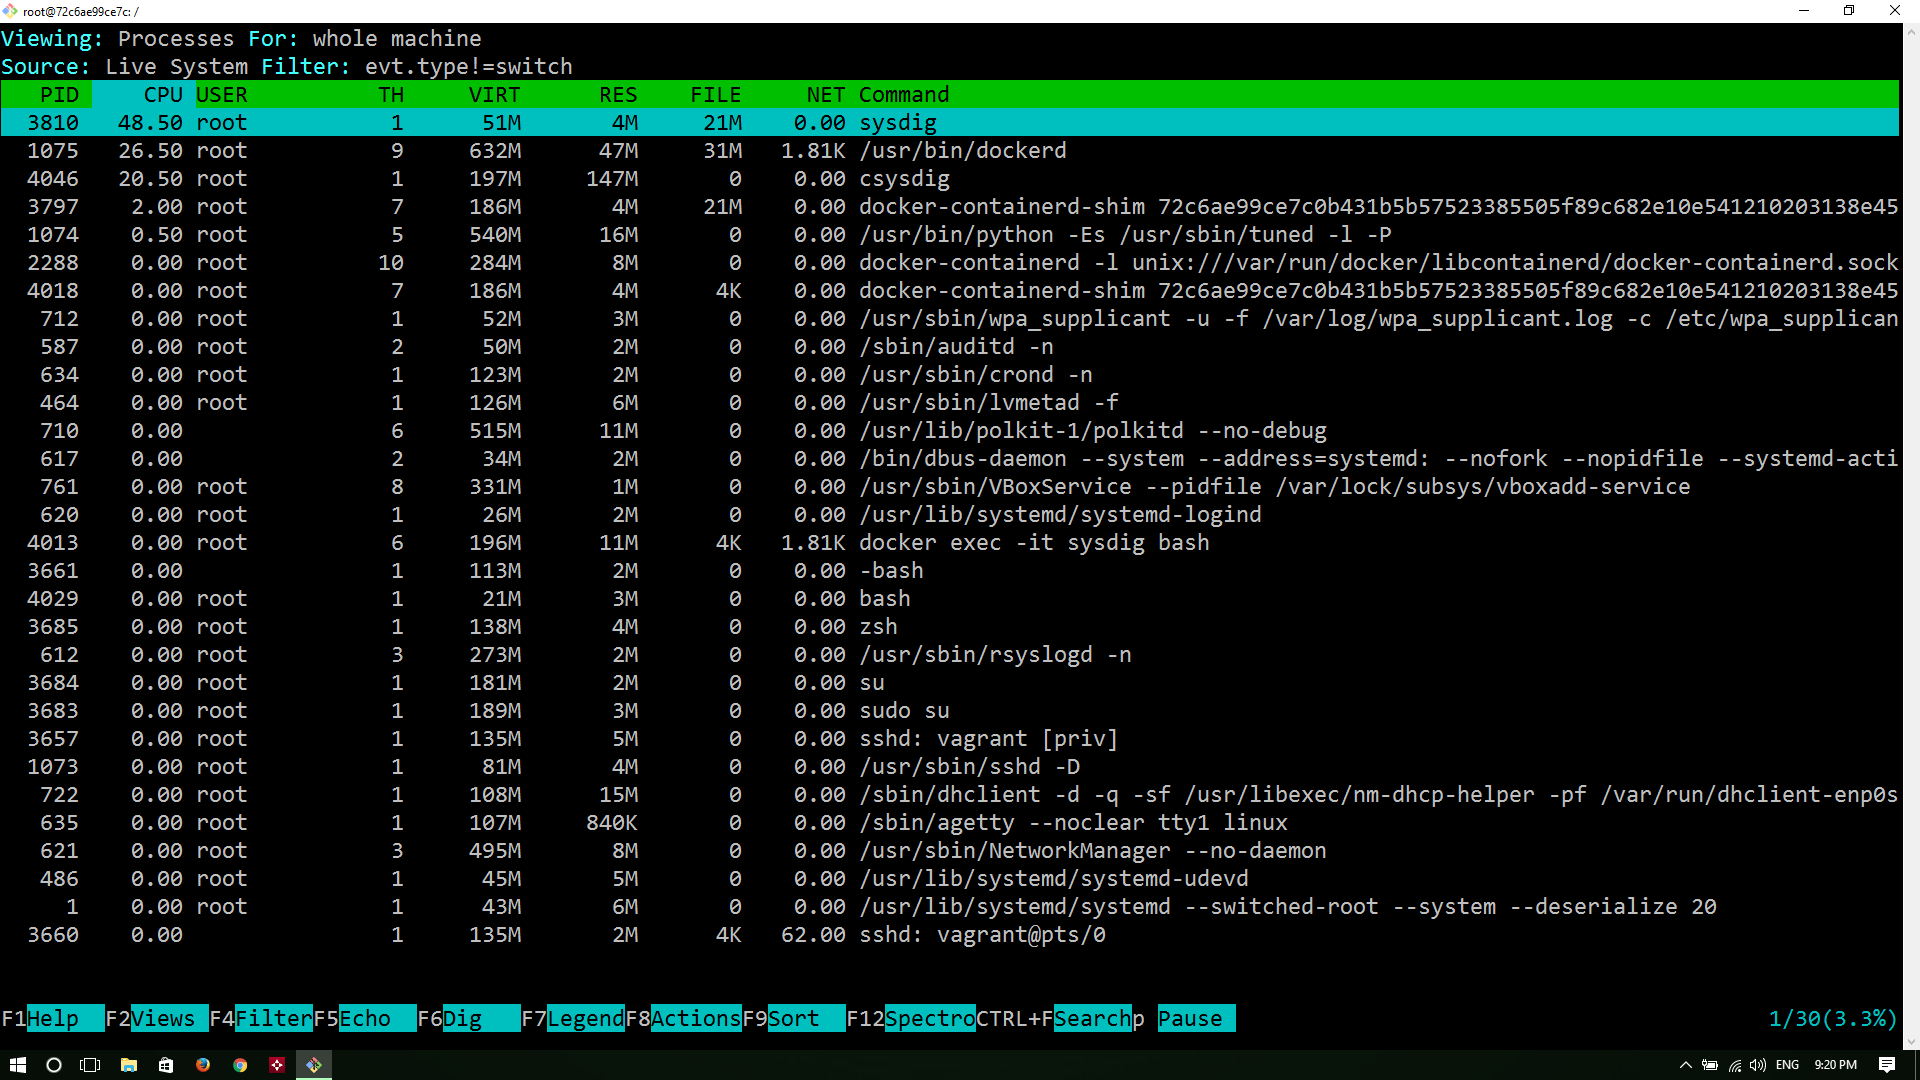
Task: Launch Chrome from taskbar
Action: coord(240,1065)
